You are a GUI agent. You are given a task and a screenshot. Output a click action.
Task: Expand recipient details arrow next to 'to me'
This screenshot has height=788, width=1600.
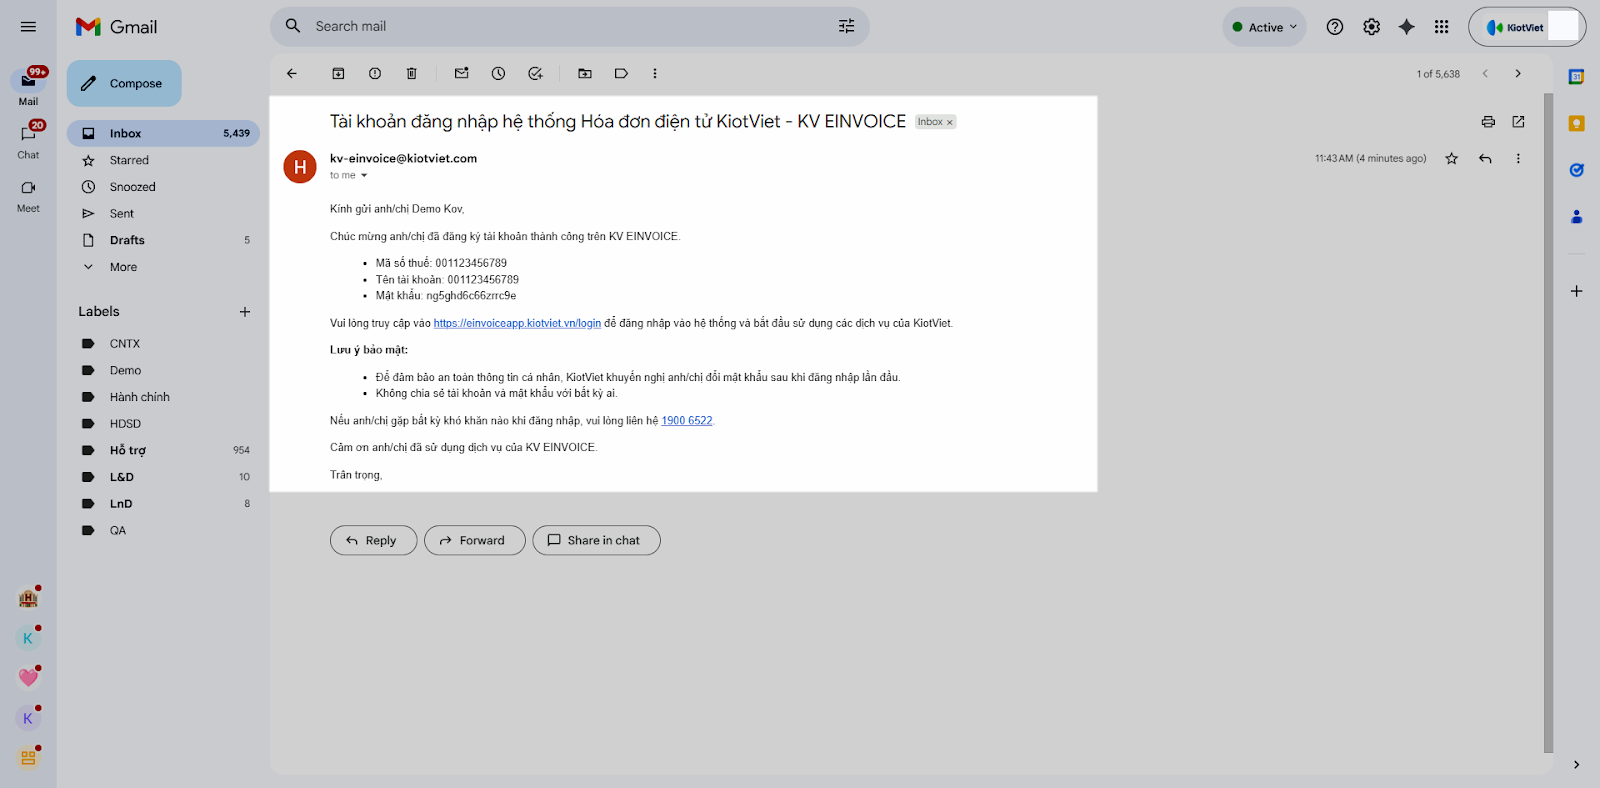(364, 176)
